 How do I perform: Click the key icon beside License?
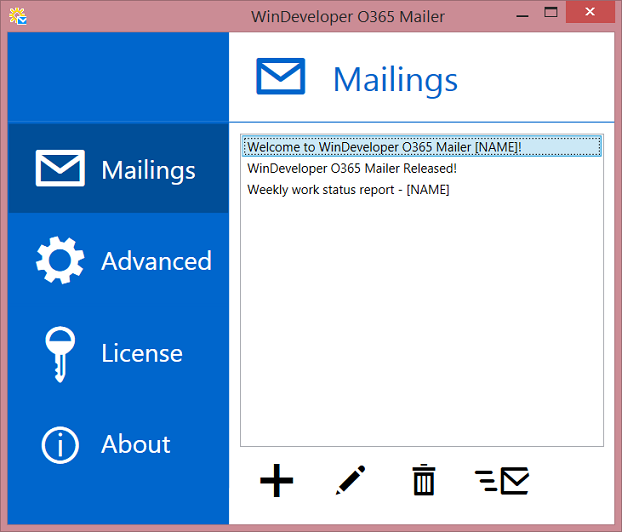(x=60, y=353)
